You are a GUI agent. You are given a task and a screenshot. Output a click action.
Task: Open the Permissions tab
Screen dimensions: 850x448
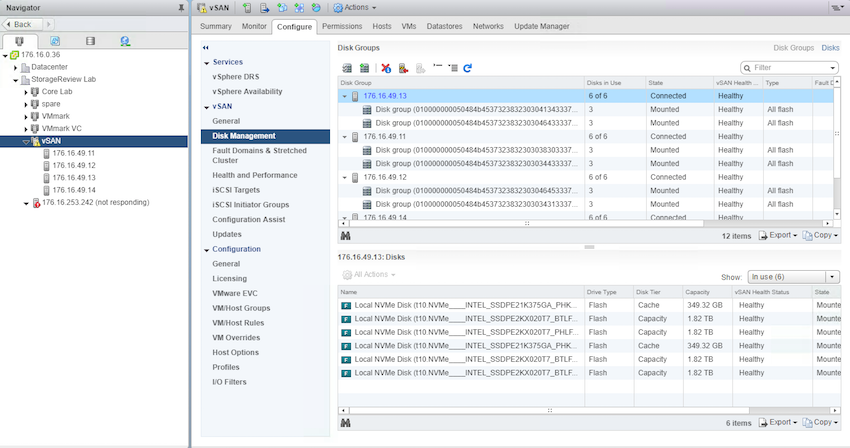[x=342, y=26]
